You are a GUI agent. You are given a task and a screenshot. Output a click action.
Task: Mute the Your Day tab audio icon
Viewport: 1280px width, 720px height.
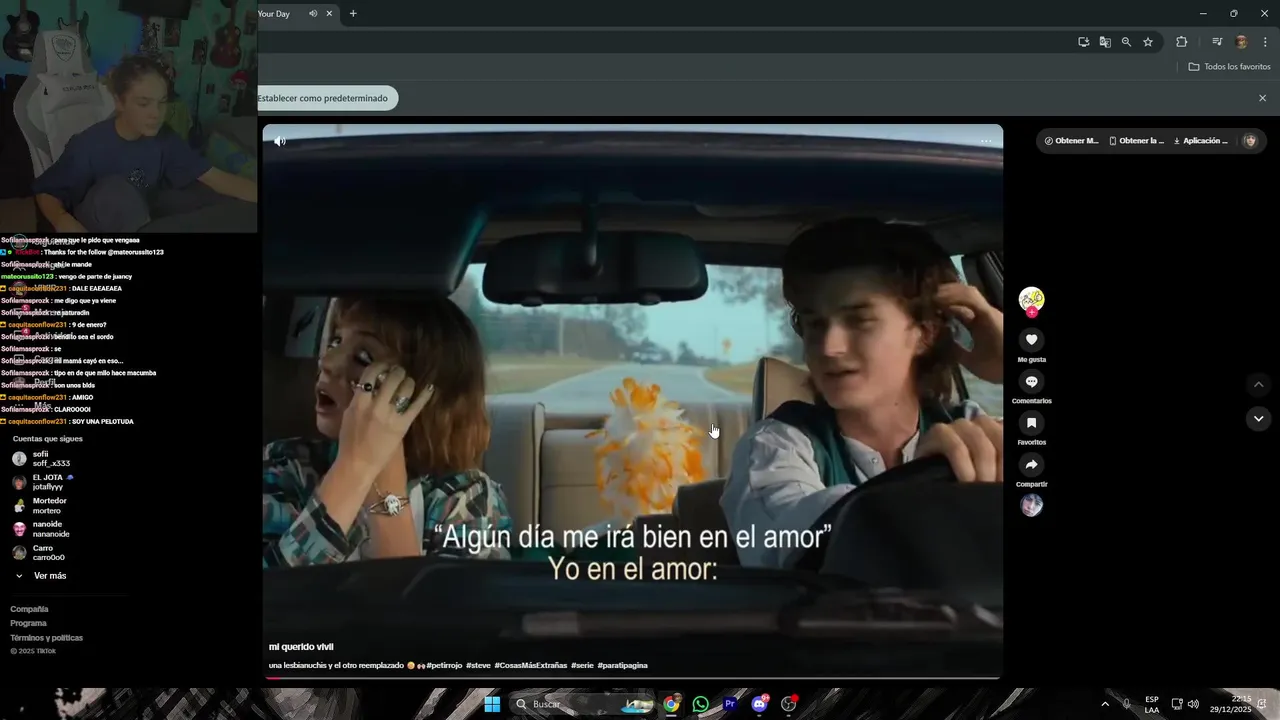(x=313, y=13)
